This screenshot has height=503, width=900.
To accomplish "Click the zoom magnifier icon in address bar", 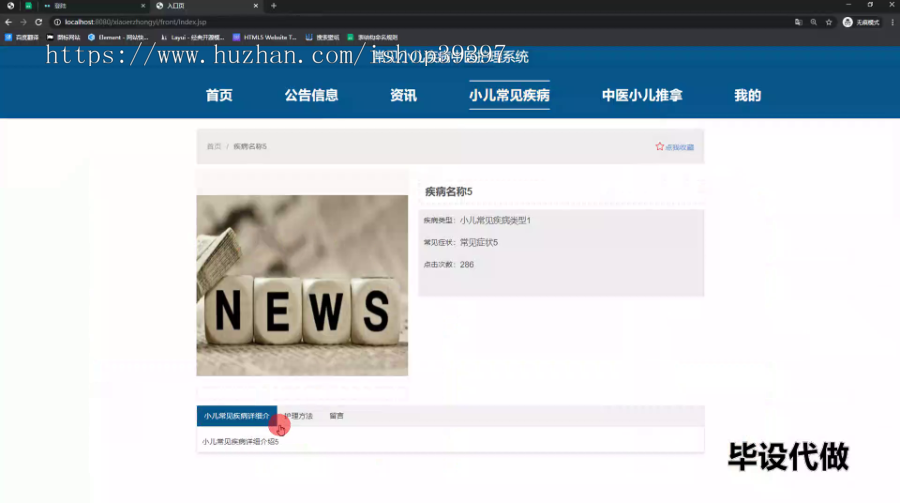I will coord(813,22).
